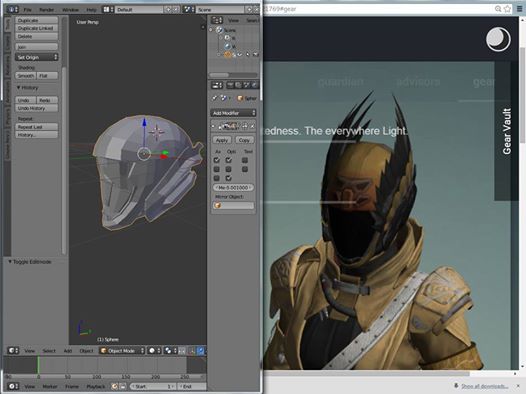Click the Undo History button
Image resolution: width=526 pixels, height=394 pixels.
pos(37,108)
